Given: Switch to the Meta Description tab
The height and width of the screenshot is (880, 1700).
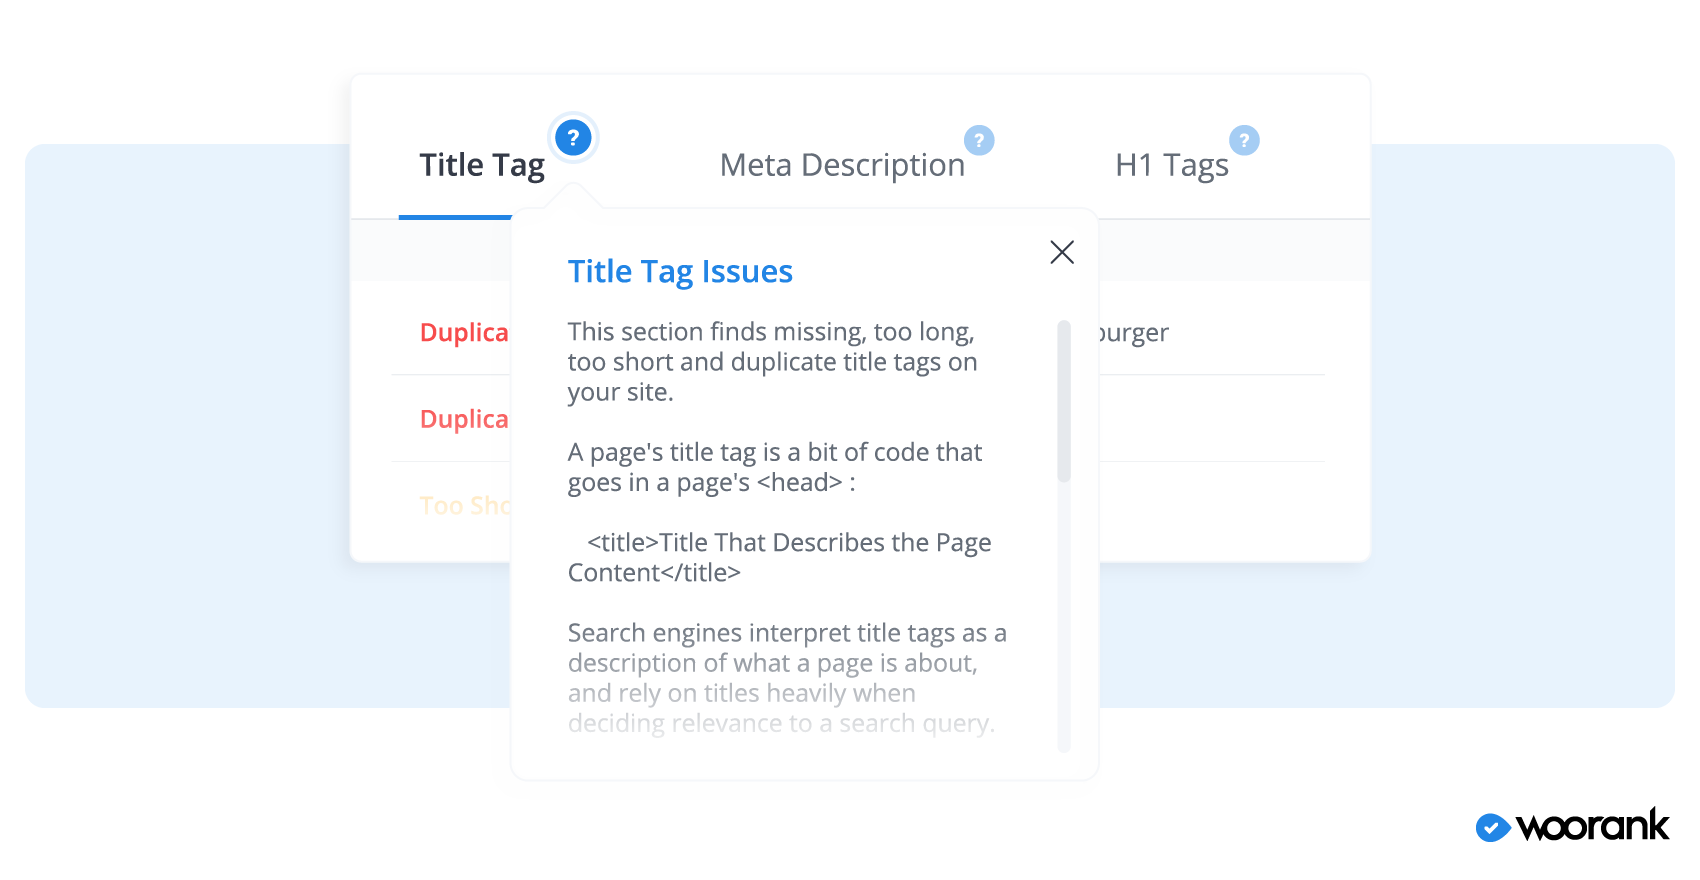Looking at the screenshot, I should [841, 166].
